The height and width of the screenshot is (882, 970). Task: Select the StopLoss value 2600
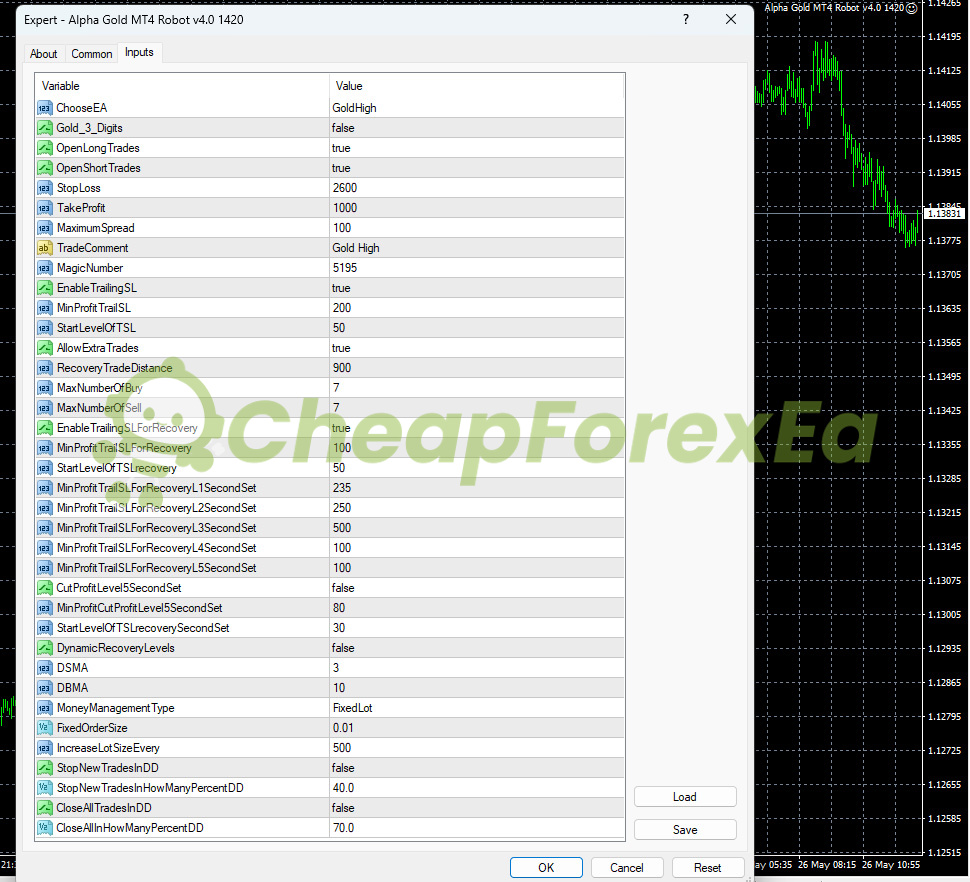[345, 188]
